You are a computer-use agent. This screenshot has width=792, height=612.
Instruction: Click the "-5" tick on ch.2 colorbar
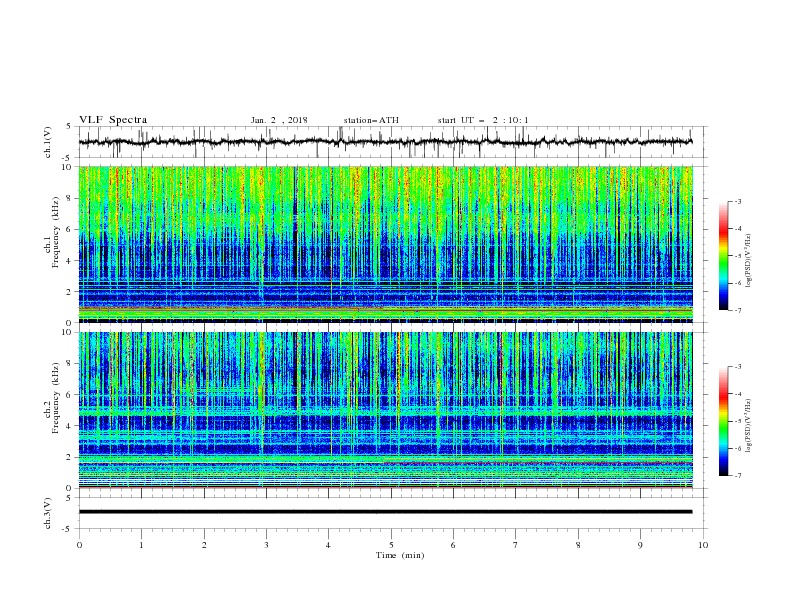737,421
